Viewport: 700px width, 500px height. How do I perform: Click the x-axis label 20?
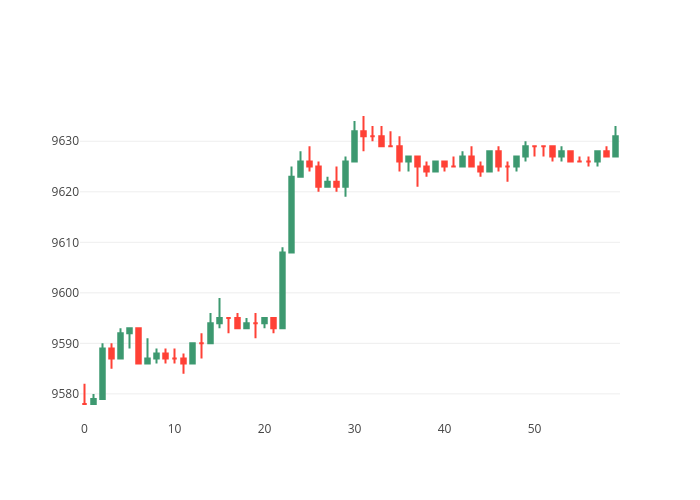click(x=264, y=429)
